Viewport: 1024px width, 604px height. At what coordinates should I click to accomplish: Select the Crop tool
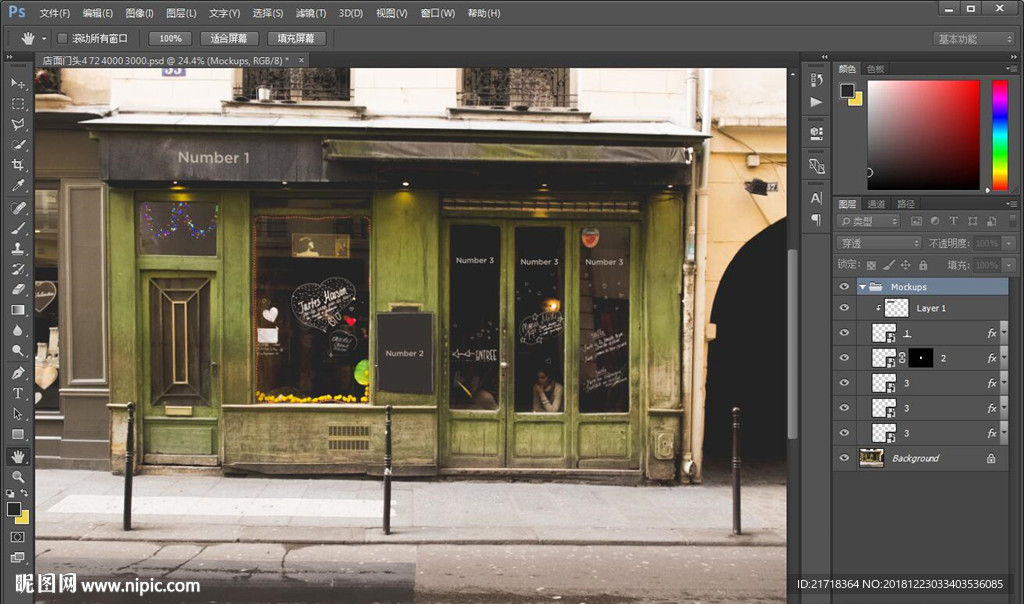(17, 166)
